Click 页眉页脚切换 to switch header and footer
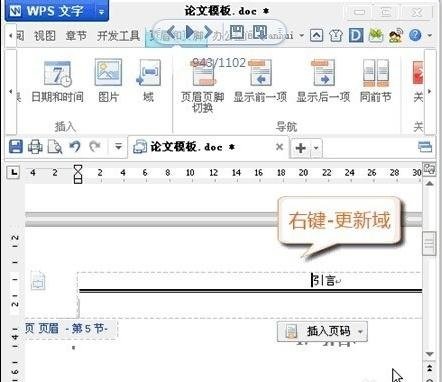 point(203,86)
